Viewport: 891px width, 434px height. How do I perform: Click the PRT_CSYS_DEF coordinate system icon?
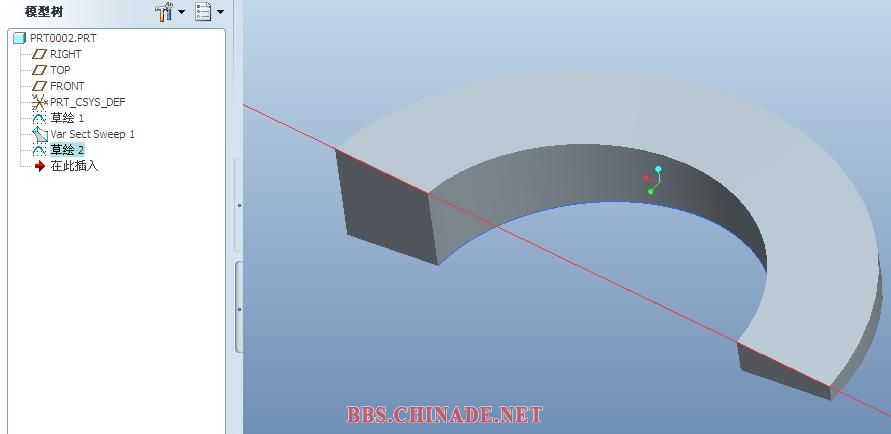point(39,102)
